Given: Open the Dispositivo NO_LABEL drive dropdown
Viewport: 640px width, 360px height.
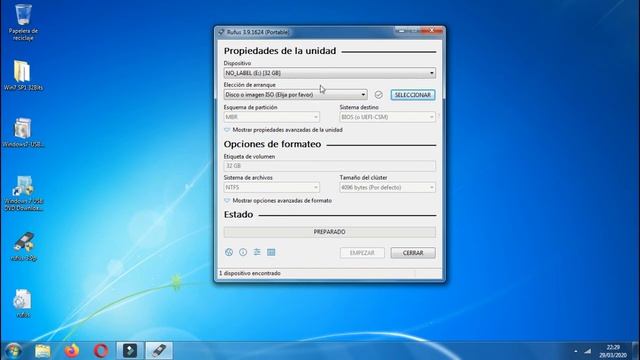Looking at the screenshot, I should (329, 73).
